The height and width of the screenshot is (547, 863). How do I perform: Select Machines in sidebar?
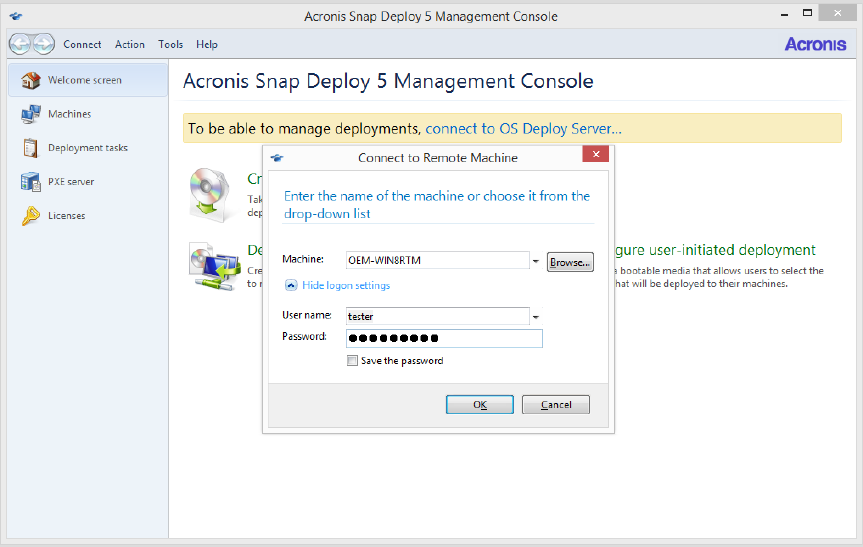[x=88, y=114]
